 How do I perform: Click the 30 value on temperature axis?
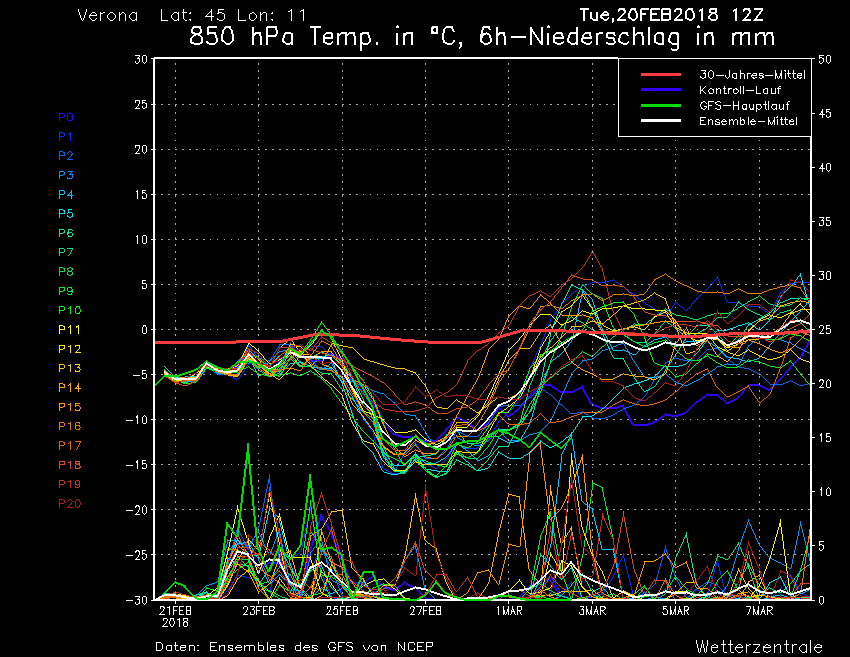click(x=141, y=59)
